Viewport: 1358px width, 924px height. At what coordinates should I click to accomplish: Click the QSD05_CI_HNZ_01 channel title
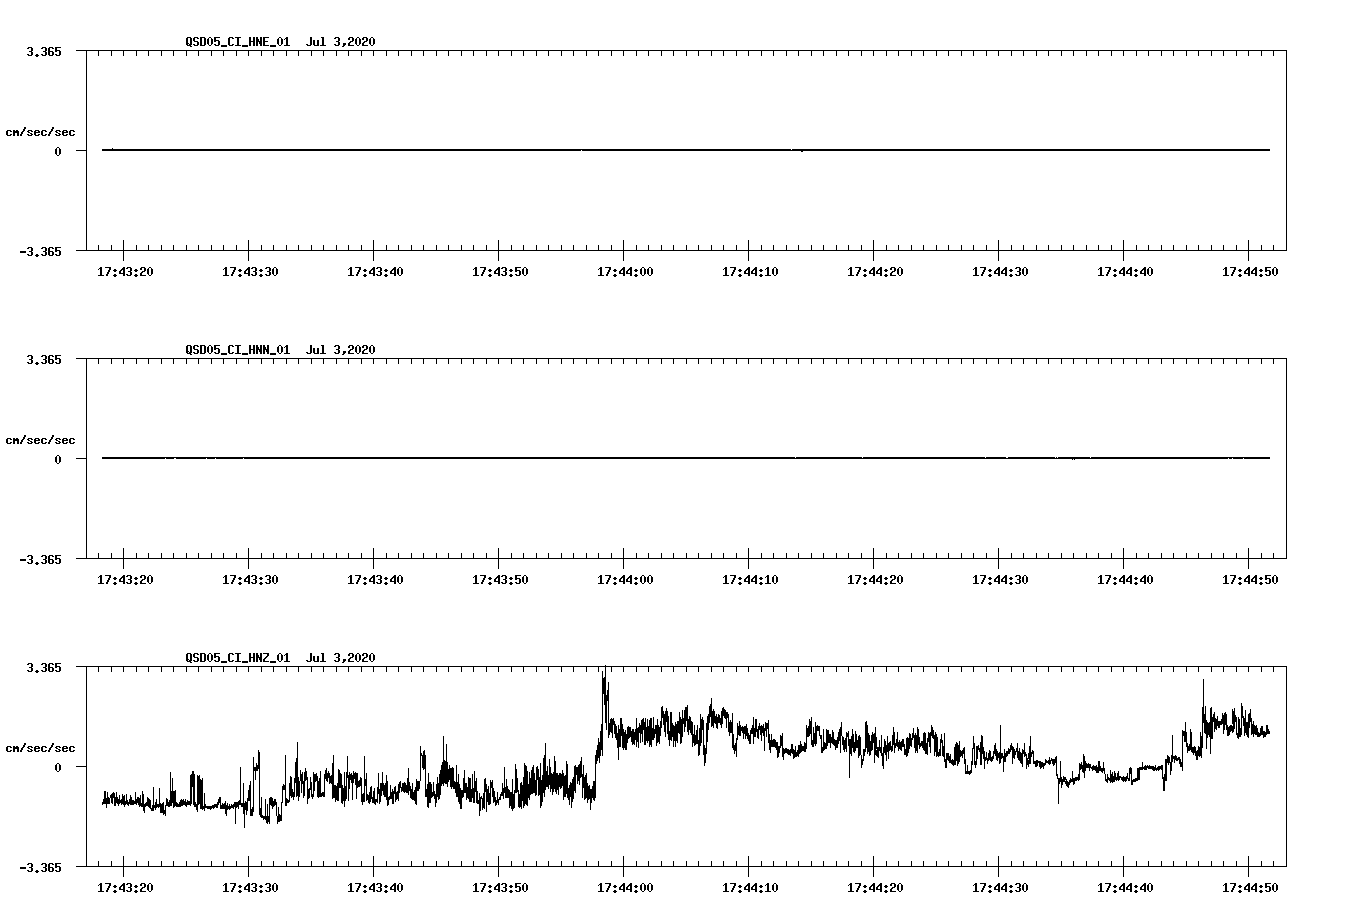click(237, 658)
